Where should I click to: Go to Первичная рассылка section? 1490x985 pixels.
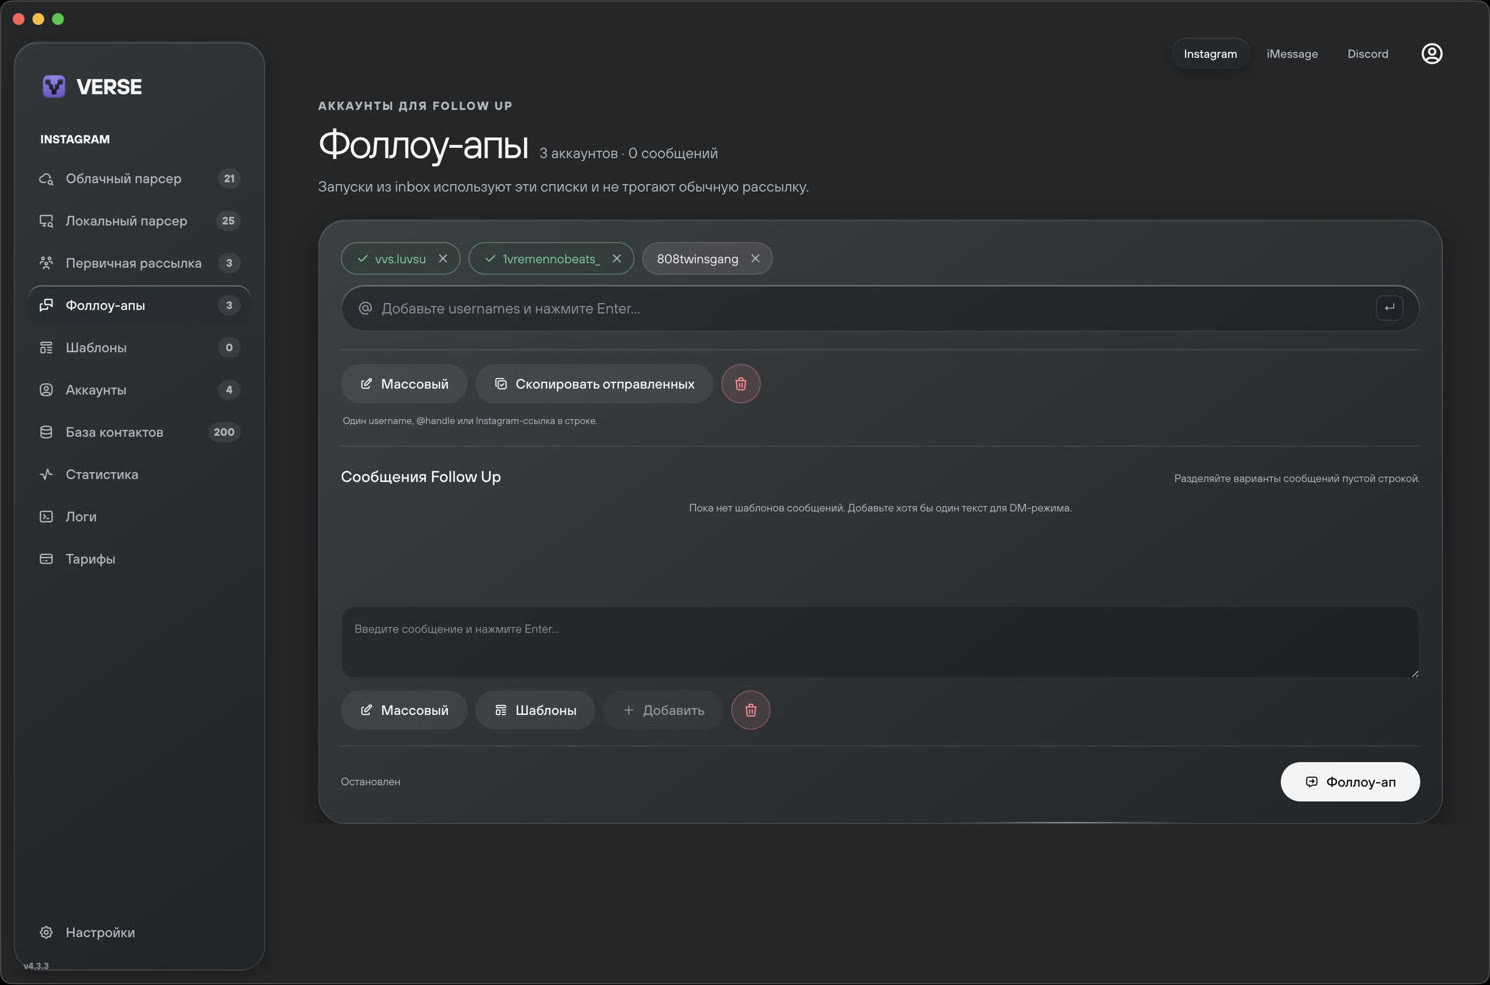tap(139, 263)
